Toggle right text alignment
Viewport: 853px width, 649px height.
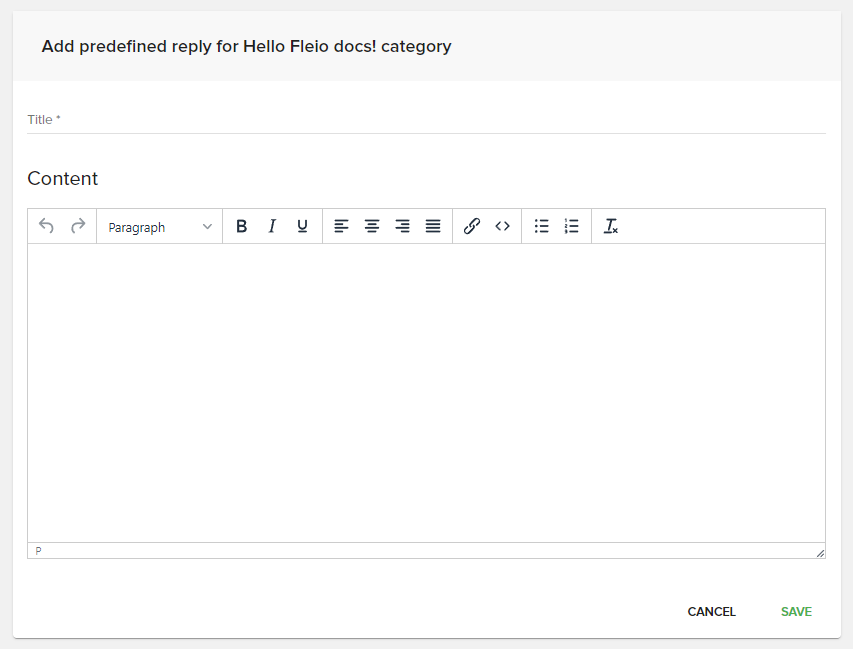pos(402,226)
